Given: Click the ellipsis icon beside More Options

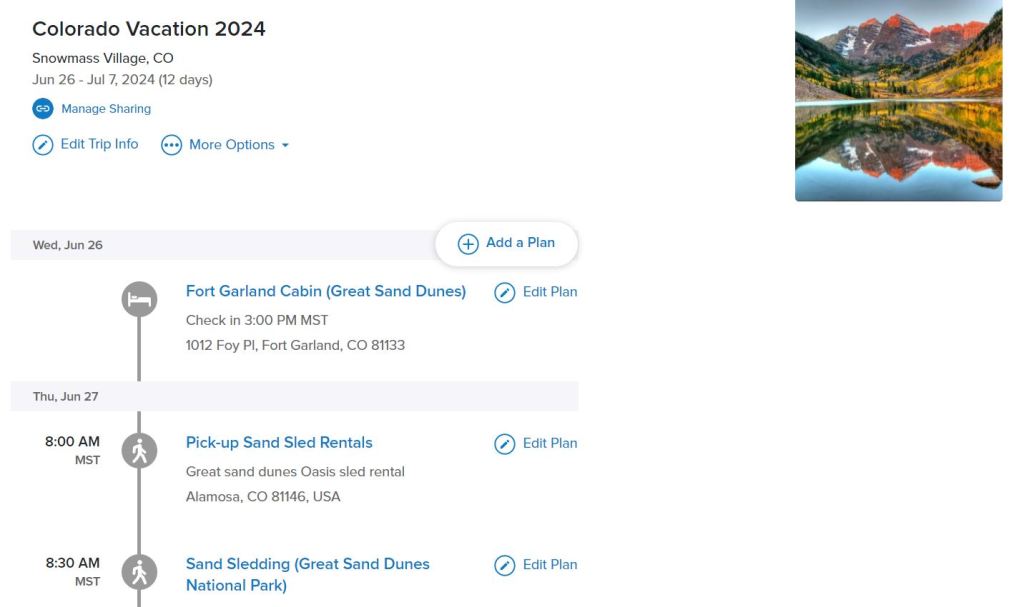Looking at the screenshot, I should 172,145.
